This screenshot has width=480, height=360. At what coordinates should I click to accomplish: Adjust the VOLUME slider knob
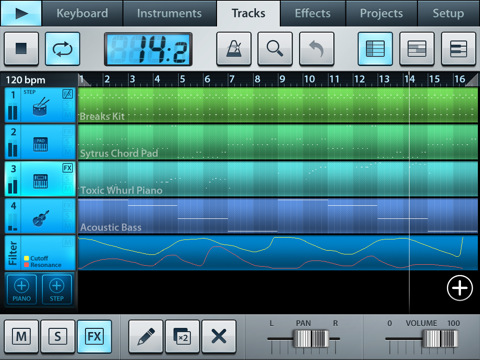point(440,339)
